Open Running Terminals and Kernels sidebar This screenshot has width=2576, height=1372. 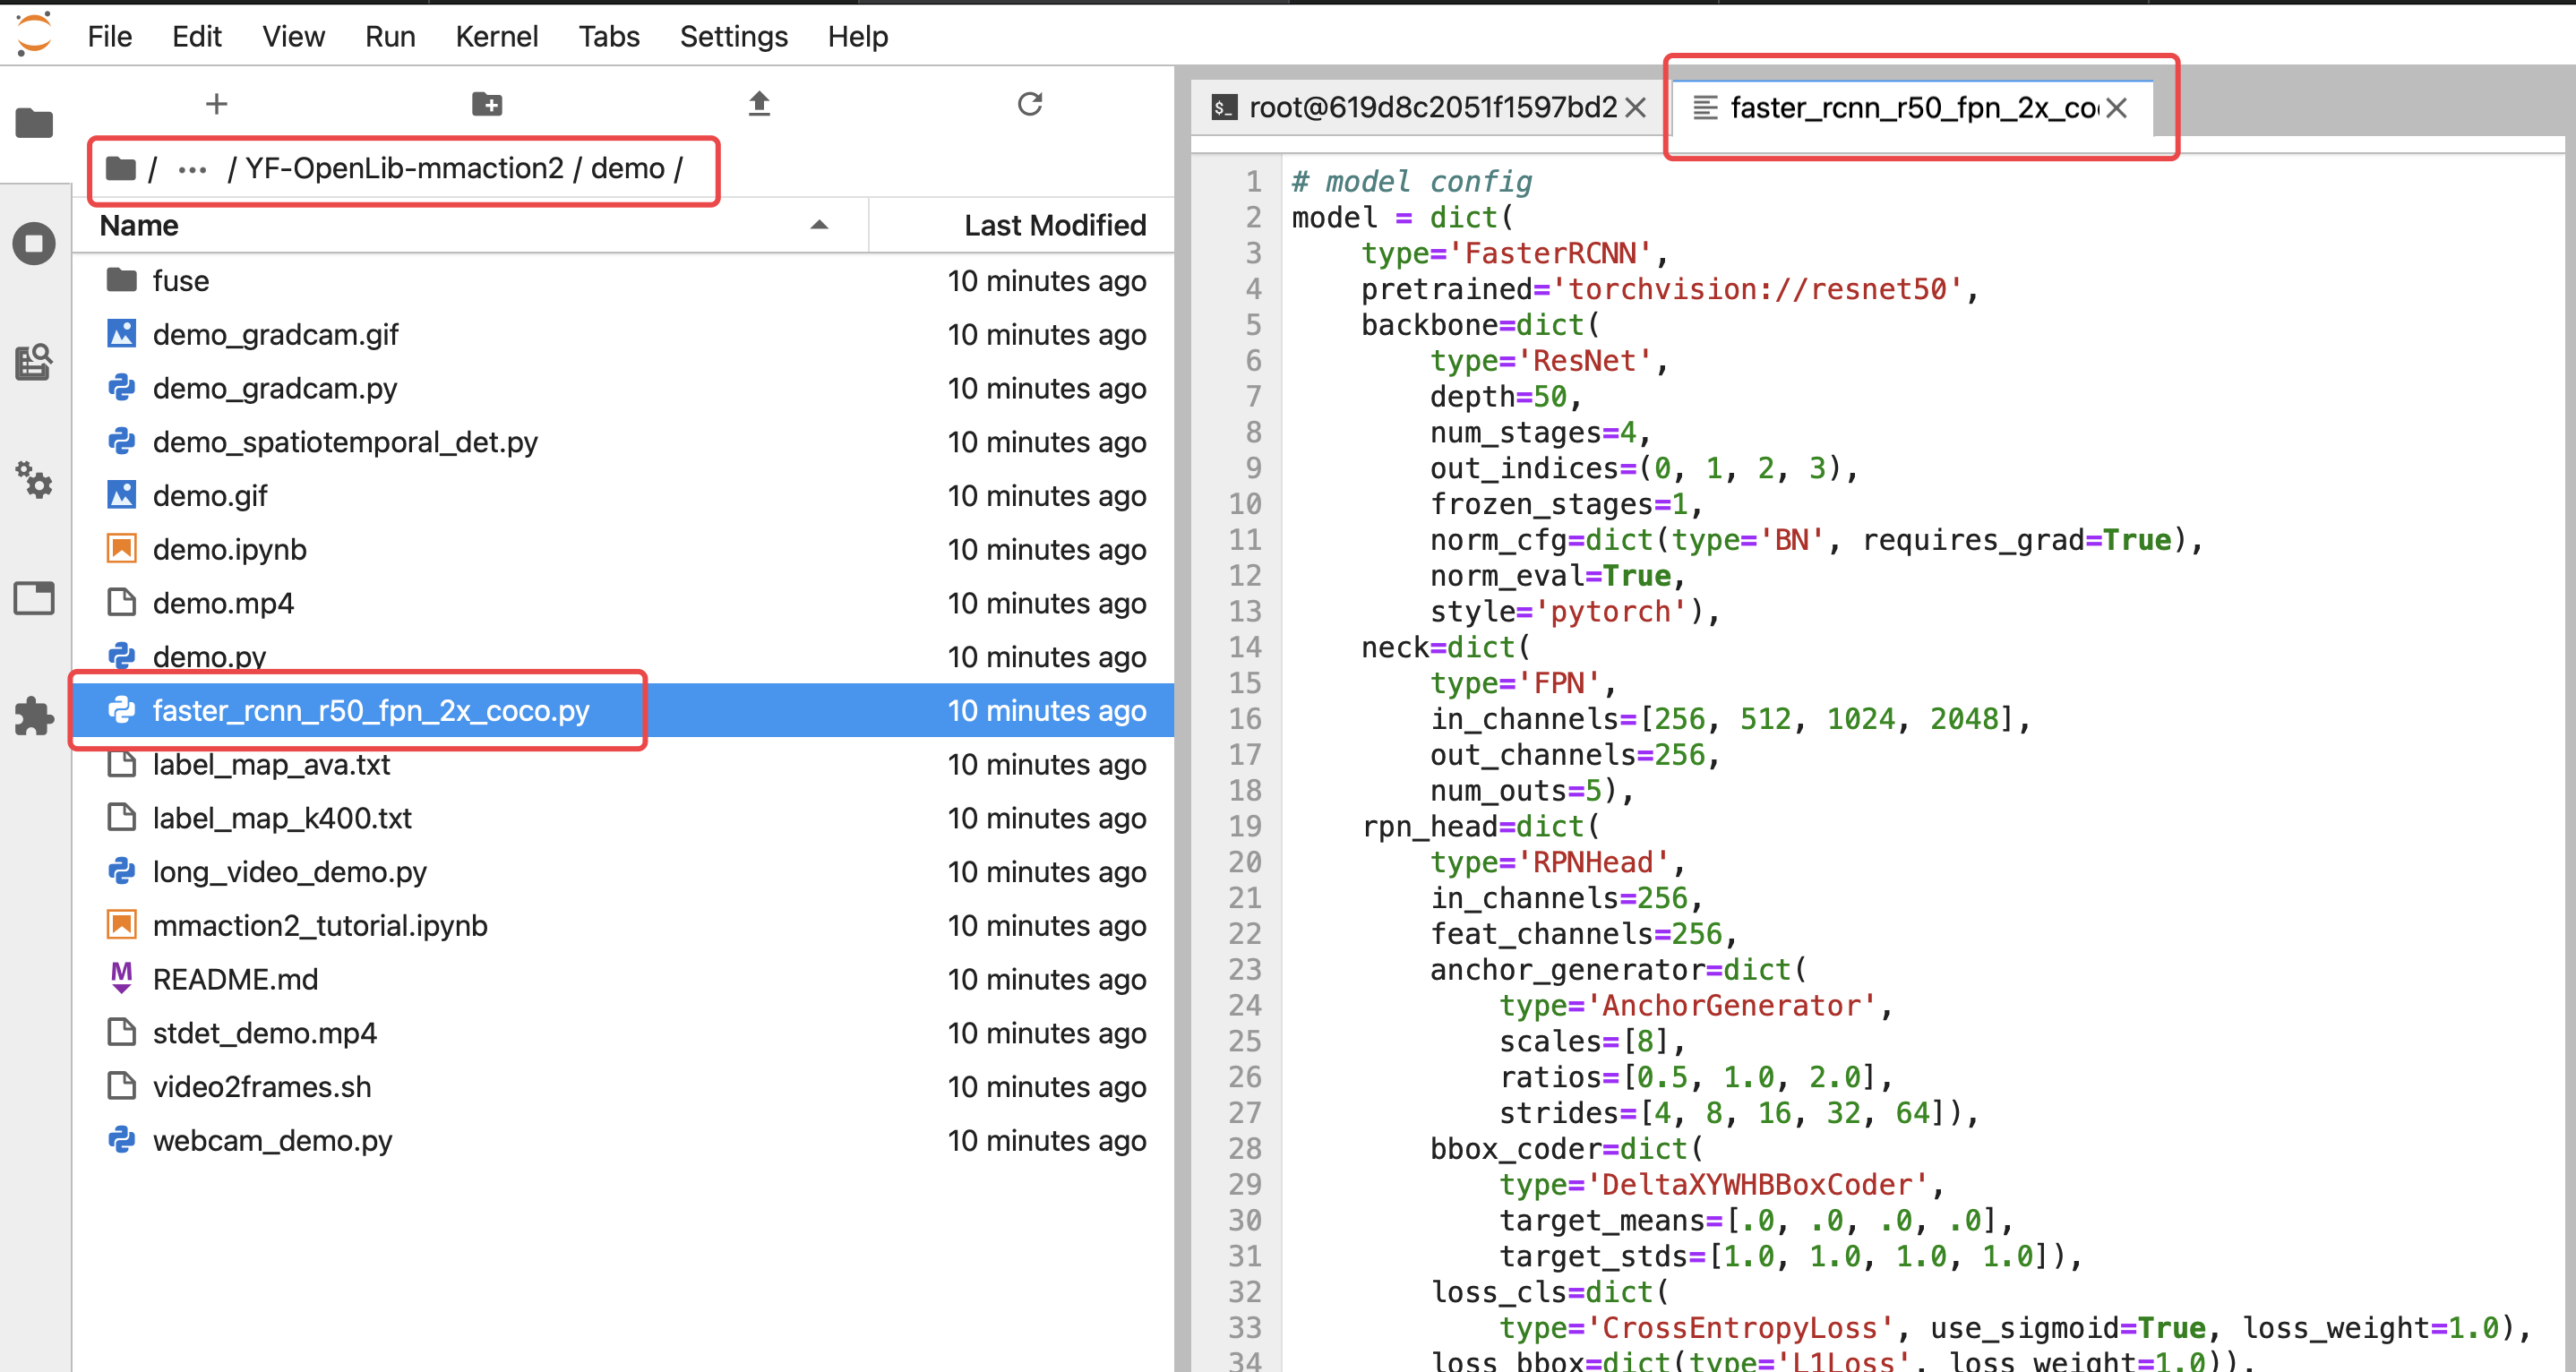pyautogui.click(x=34, y=243)
